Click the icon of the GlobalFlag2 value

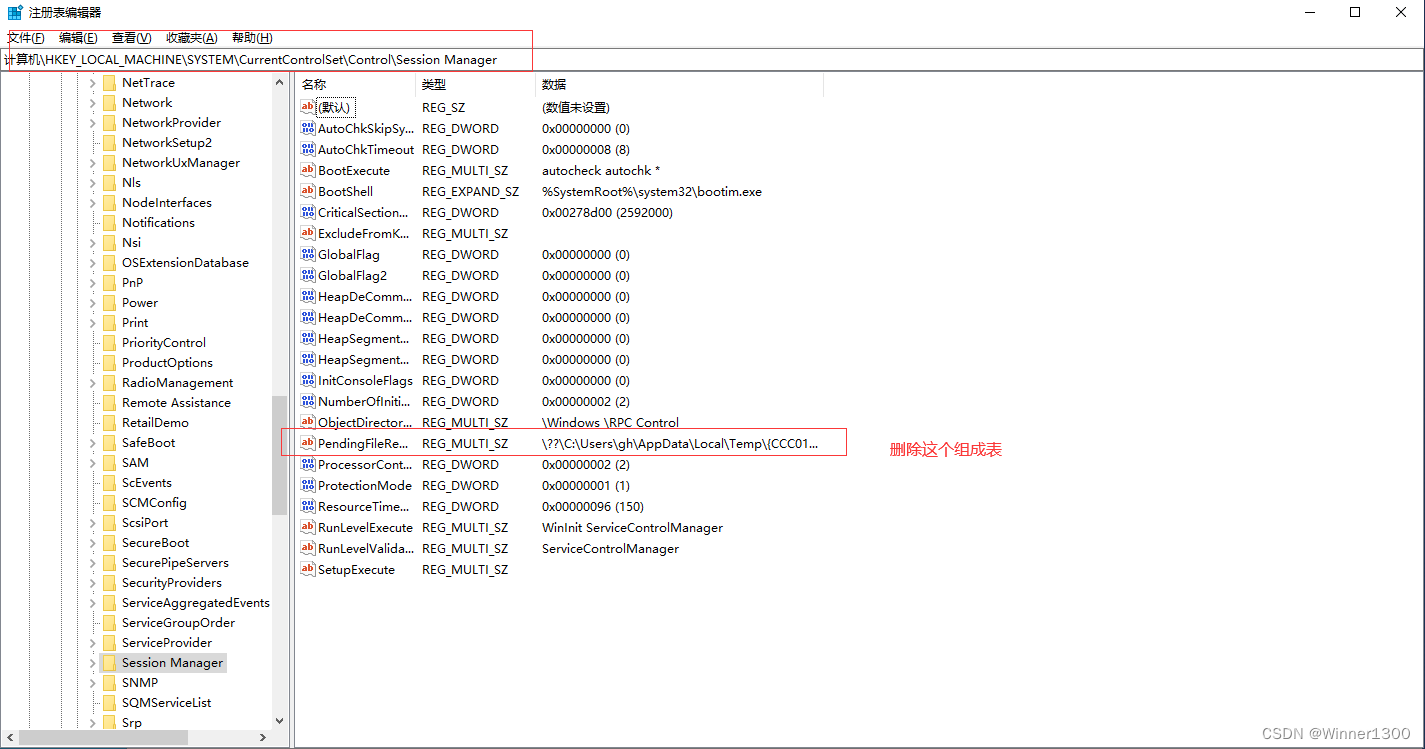click(x=308, y=275)
